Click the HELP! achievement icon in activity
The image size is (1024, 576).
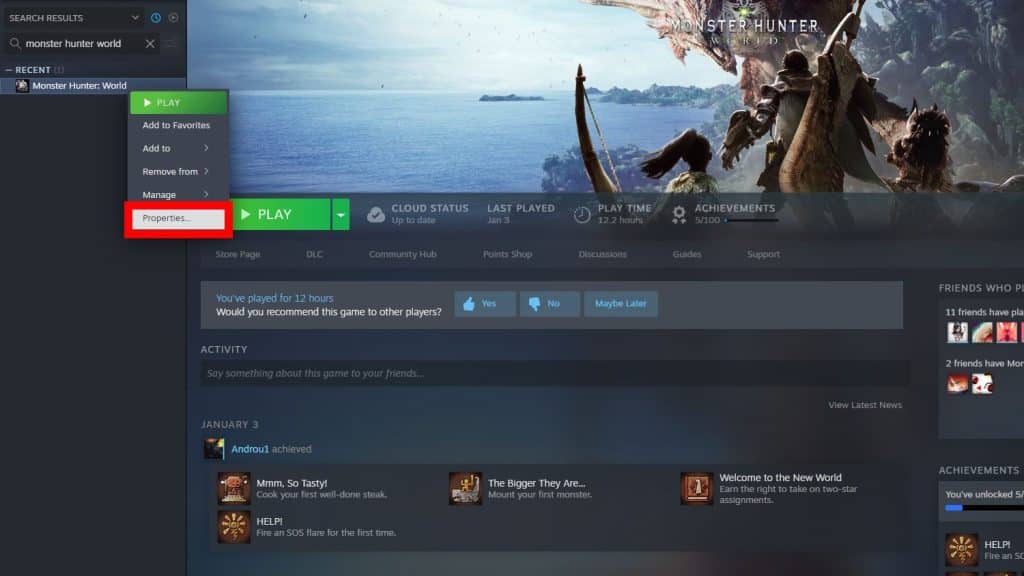(x=234, y=526)
